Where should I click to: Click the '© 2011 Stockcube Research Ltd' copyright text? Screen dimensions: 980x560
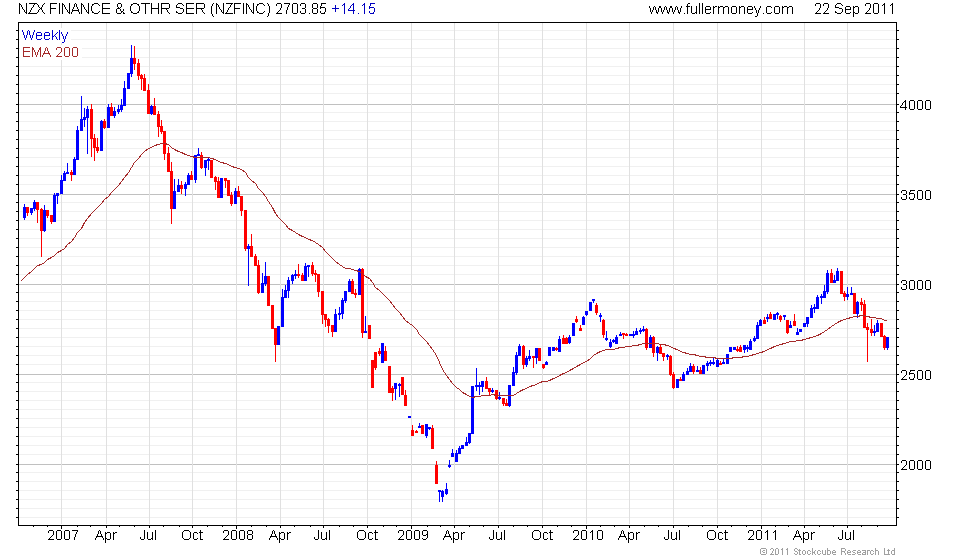(828, 552)
